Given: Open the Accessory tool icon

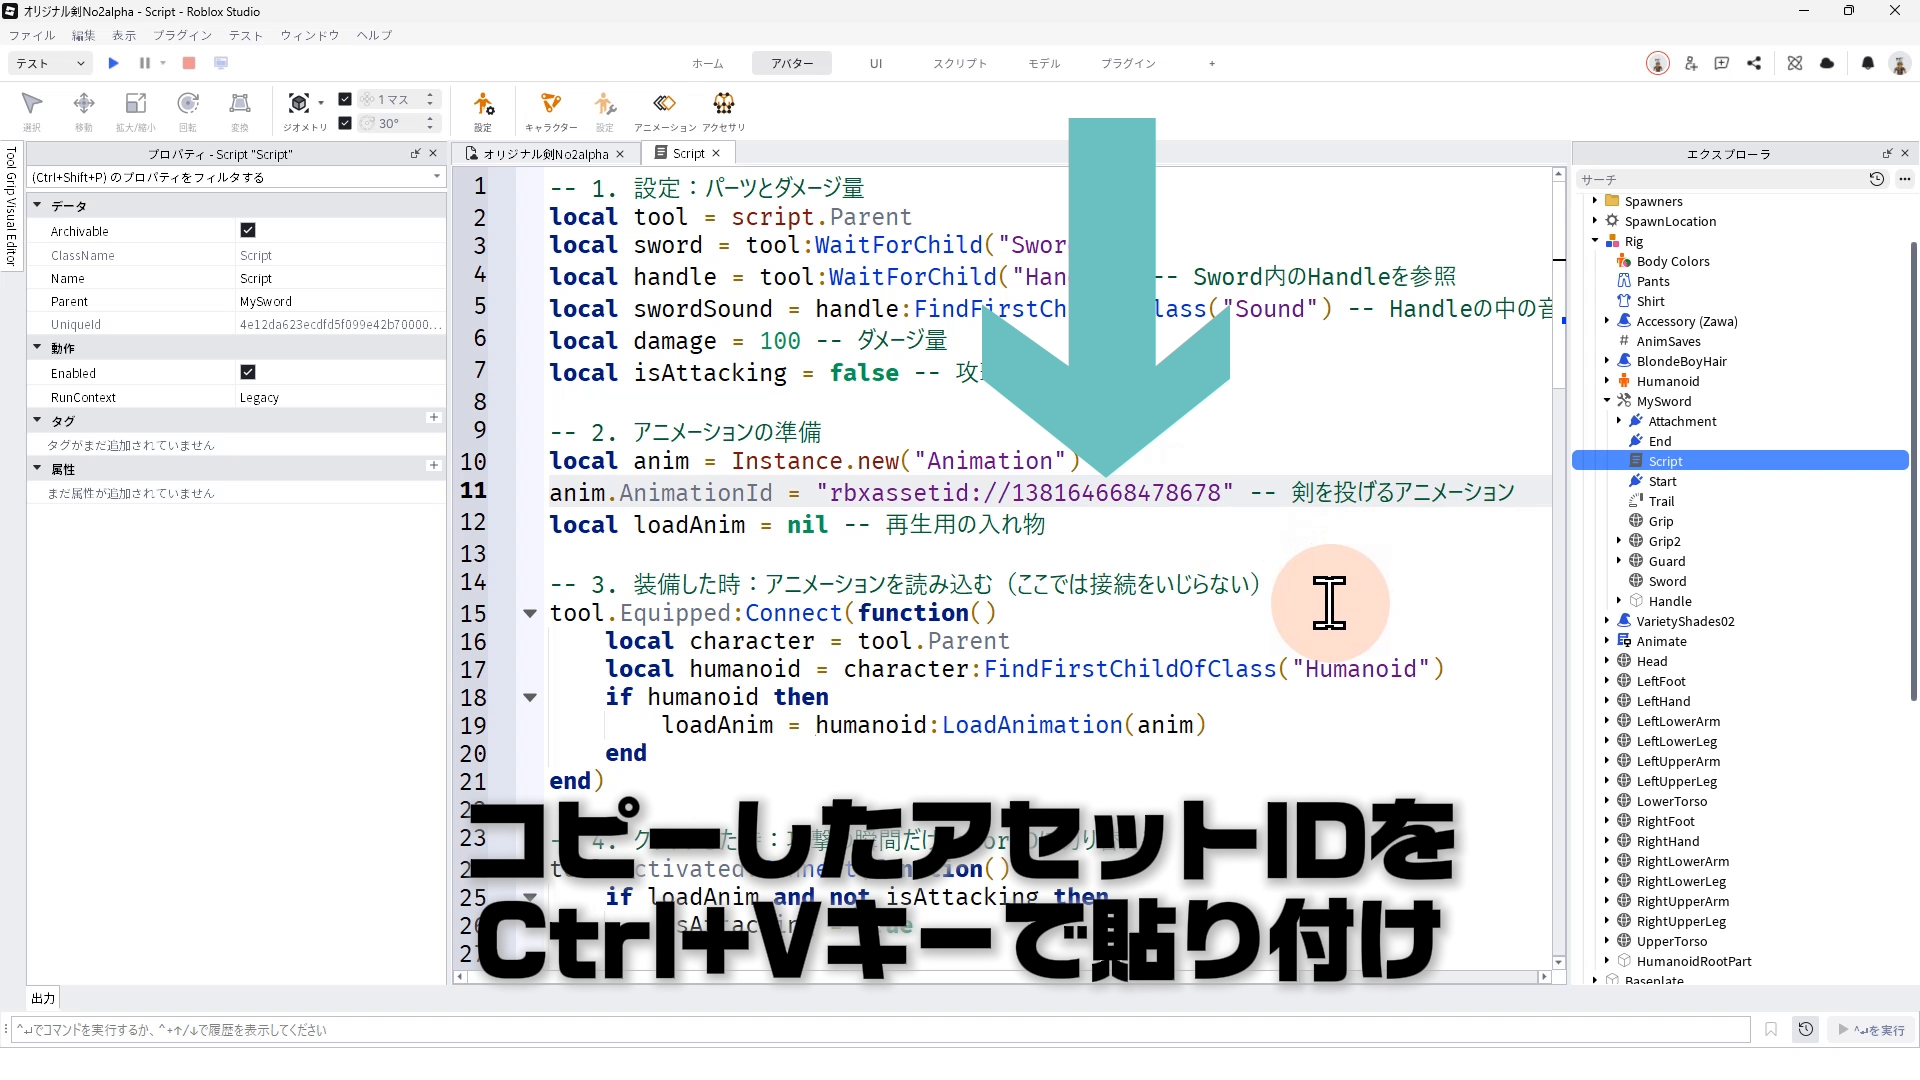Looking at the screenshot, I should coord(723,104).
